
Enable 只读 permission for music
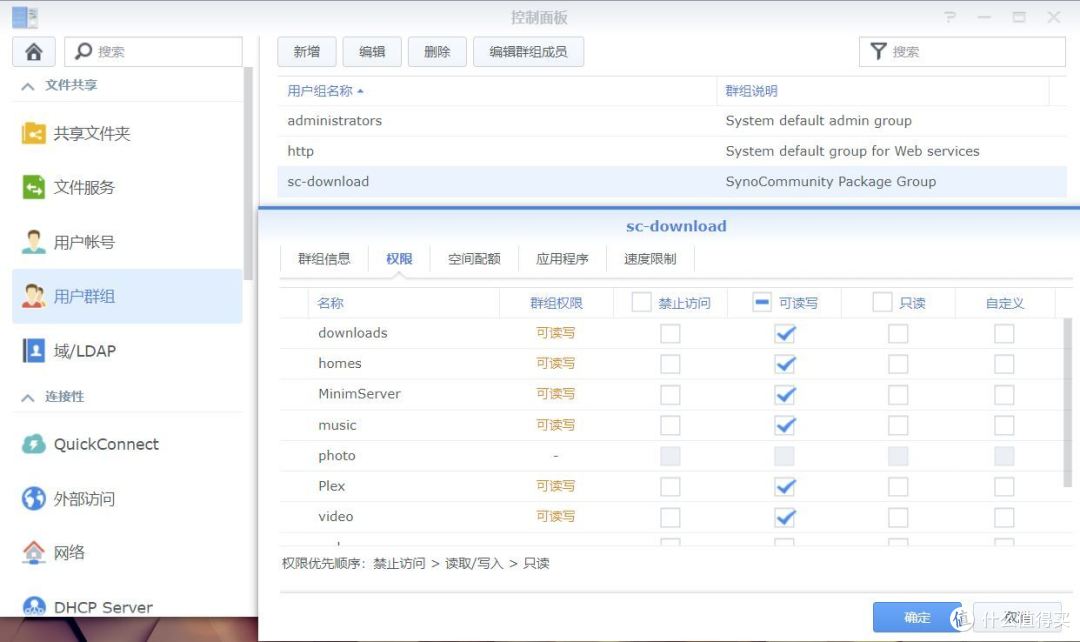[x=897, y=424]
